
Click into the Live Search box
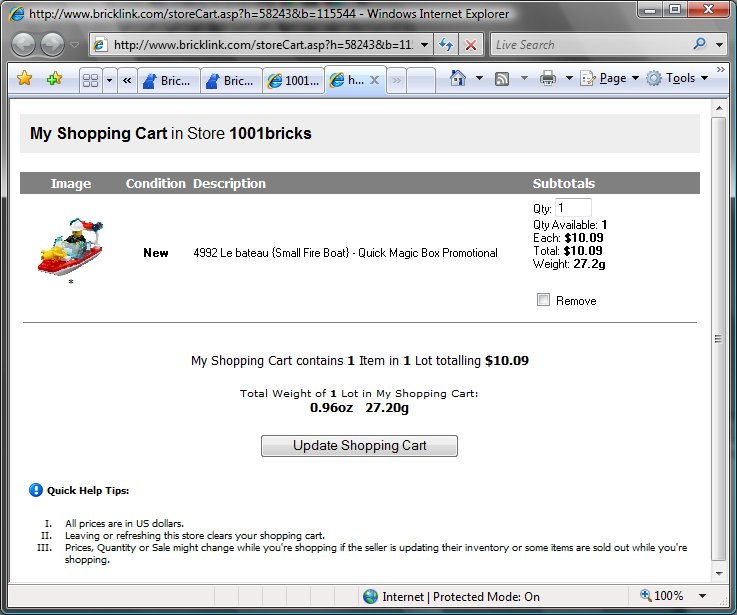(590, 45)
